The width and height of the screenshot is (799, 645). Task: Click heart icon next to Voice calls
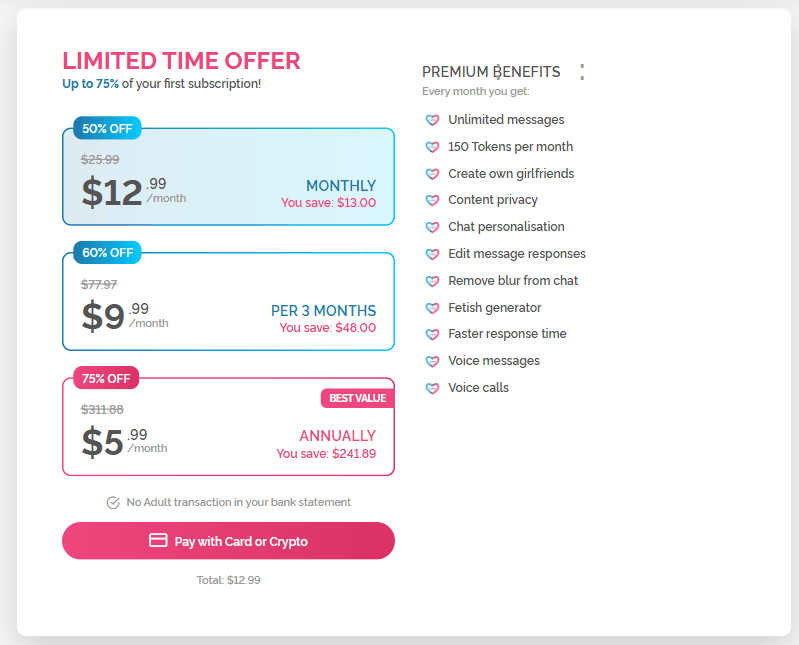click(432, 388)
